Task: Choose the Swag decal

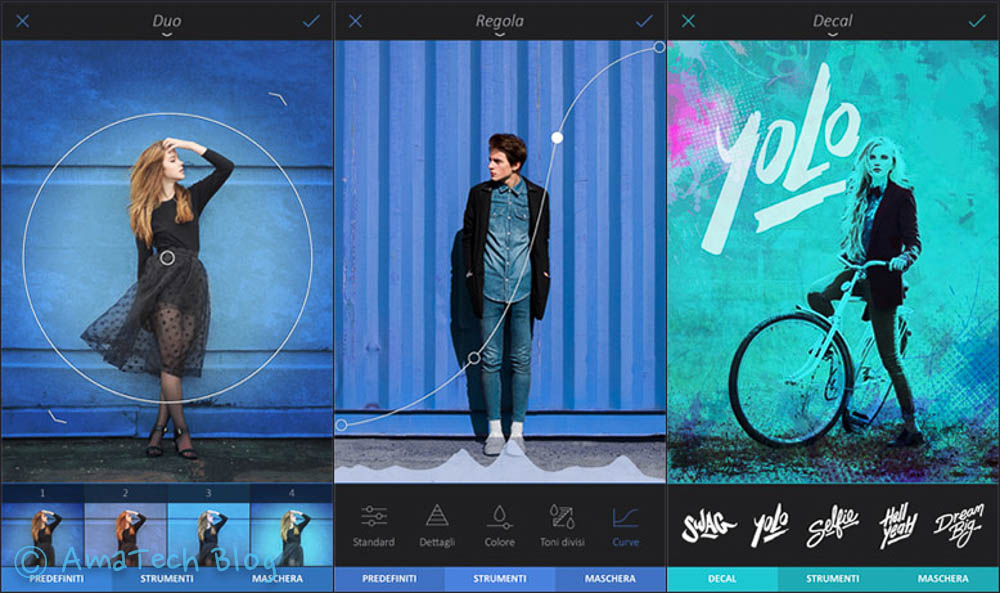Action: (x=708, y=526)
